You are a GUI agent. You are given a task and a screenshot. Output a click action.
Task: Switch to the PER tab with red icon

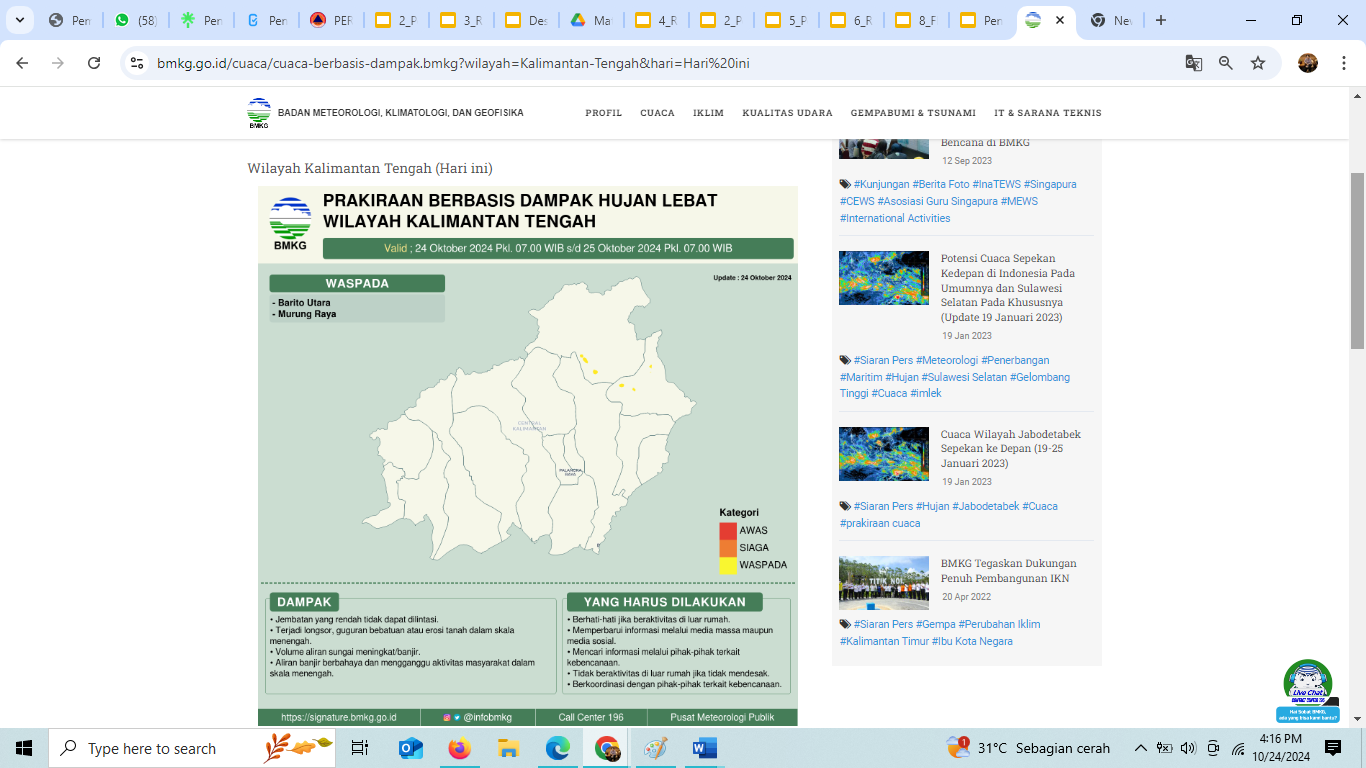click(331, 20)
